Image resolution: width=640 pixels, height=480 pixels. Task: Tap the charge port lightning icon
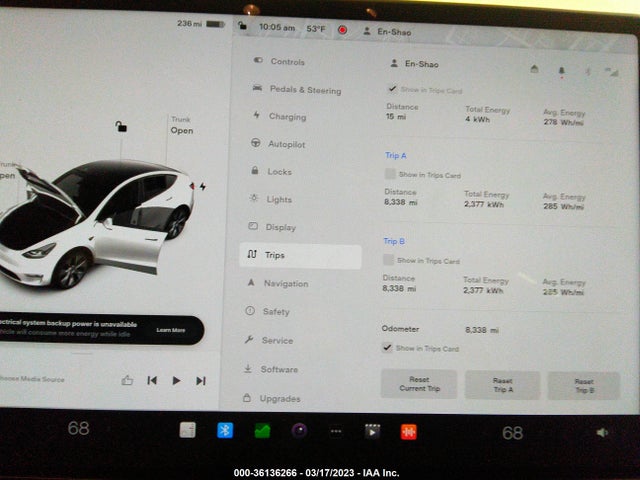(203, 187)
